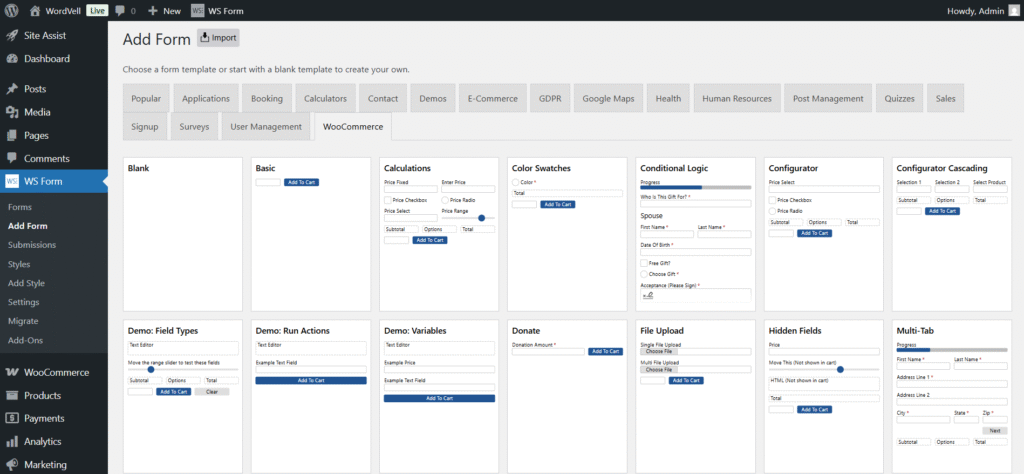
Task: Click the WooCommerce icon in sidebar
Action: [12, 372]
